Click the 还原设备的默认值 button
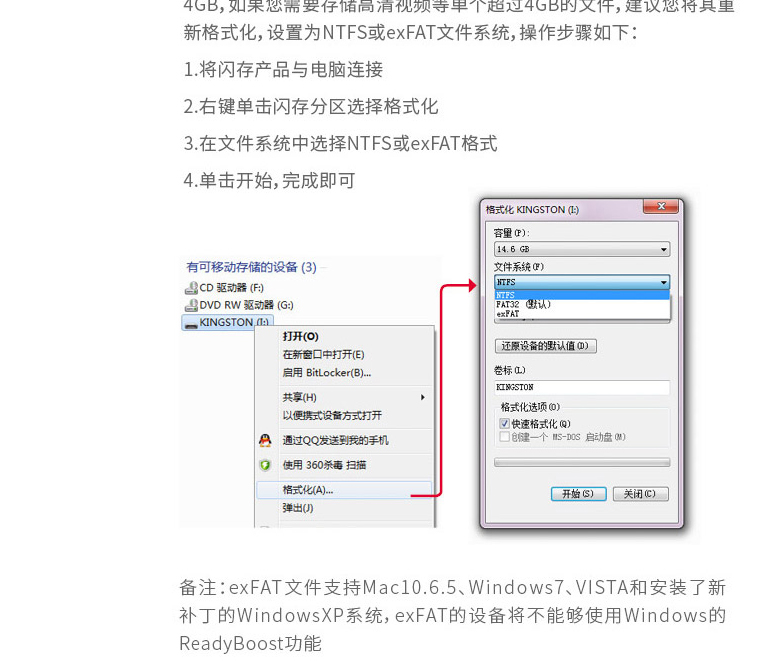758x661 pixels. pos(545,346)
